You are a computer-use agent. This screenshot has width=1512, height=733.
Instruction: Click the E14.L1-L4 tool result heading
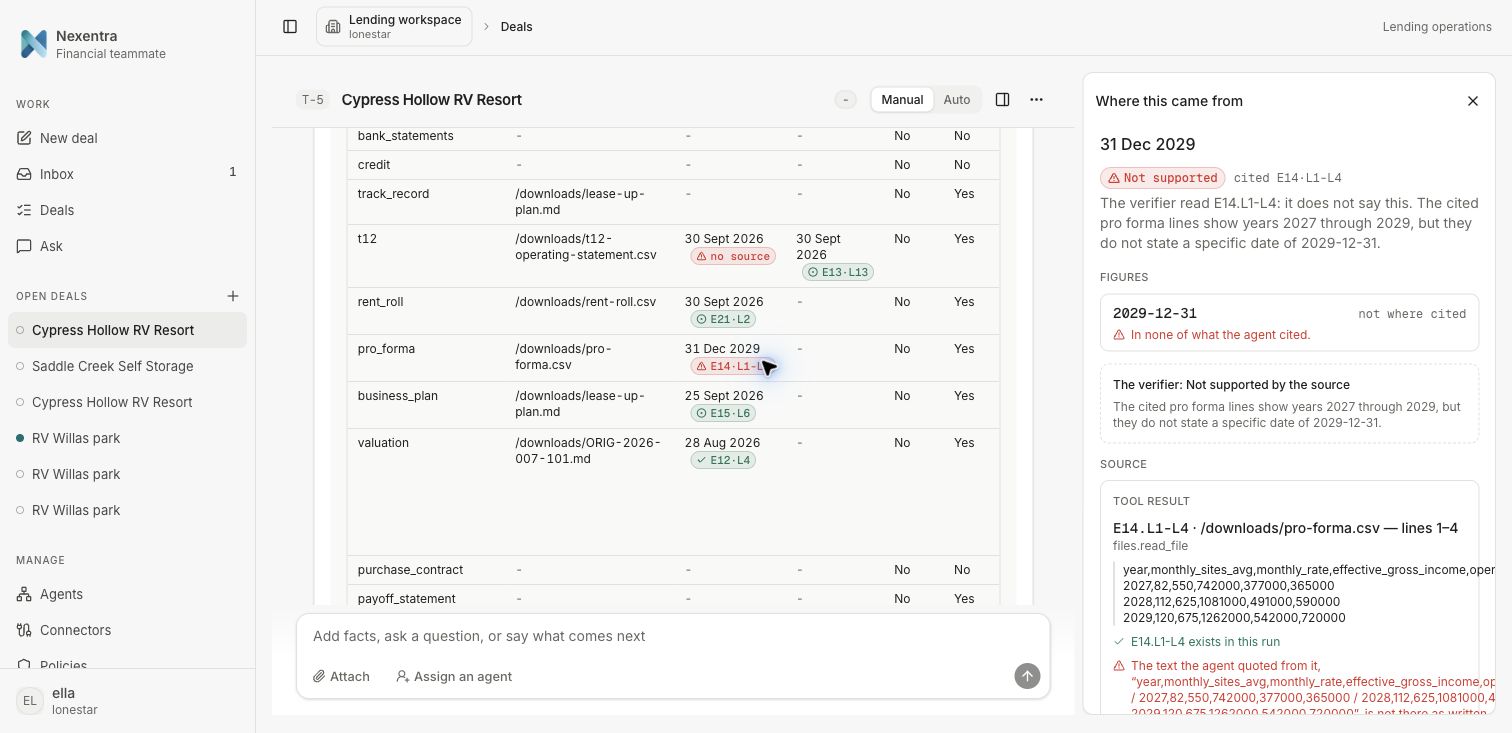click(1285, 528)
